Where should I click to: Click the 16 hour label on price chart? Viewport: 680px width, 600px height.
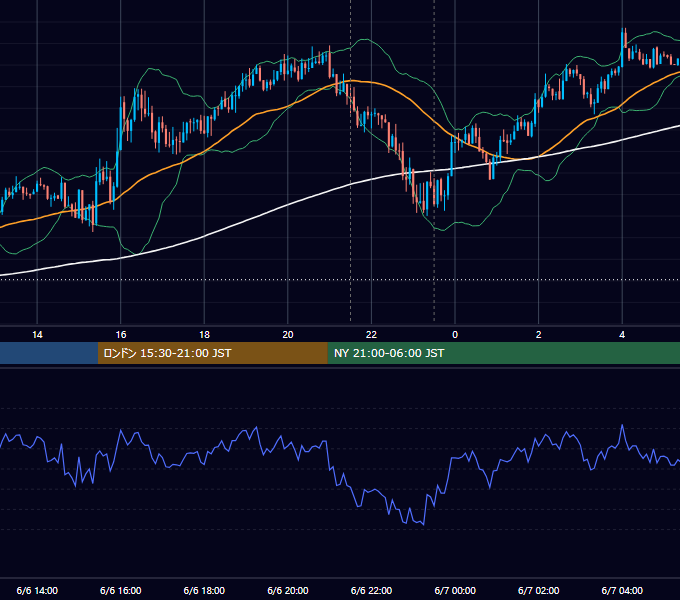121,335
